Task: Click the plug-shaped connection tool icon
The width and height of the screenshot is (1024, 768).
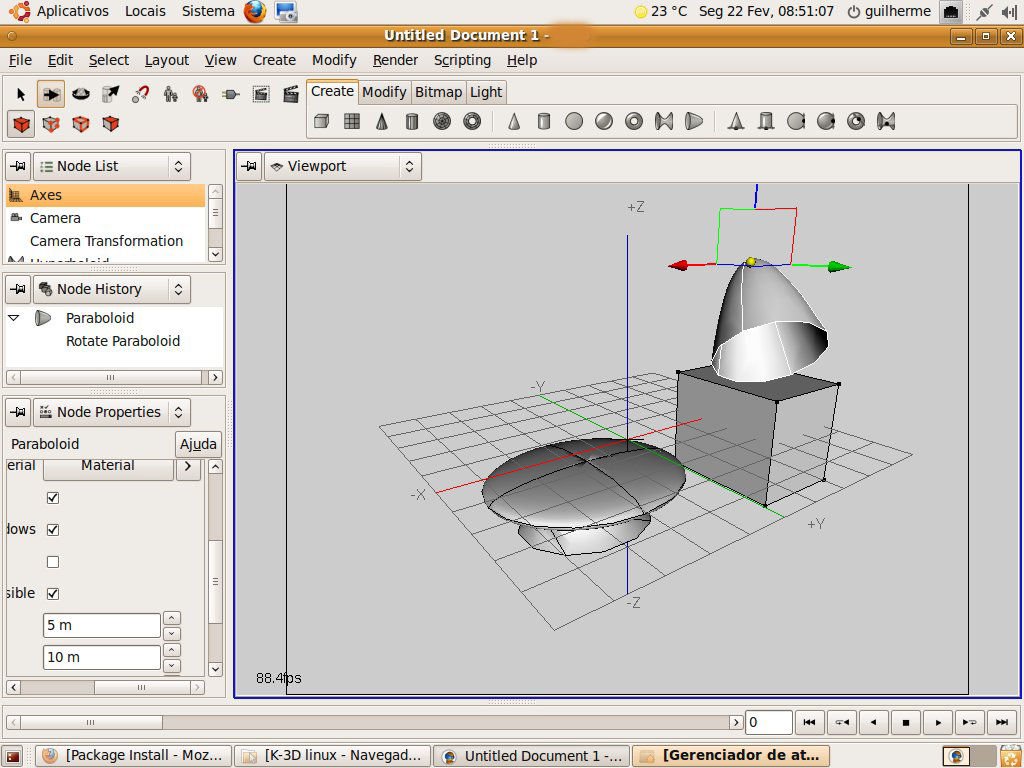Action: click(229, 95)
